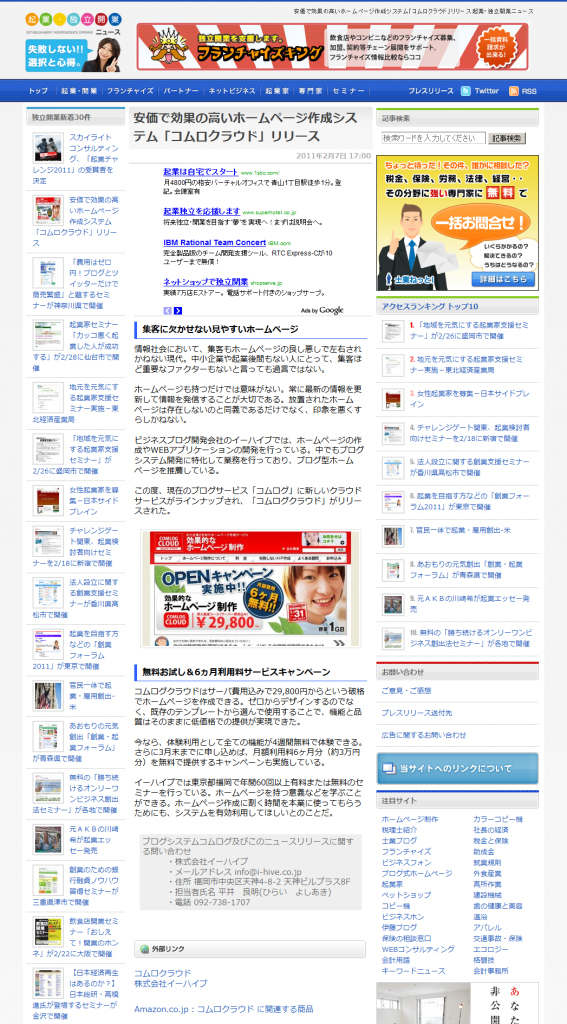Screen dimensions: 567x1024
Task: Click the WEBコンサルティング featured site link
Action: (x=418, y=949)
